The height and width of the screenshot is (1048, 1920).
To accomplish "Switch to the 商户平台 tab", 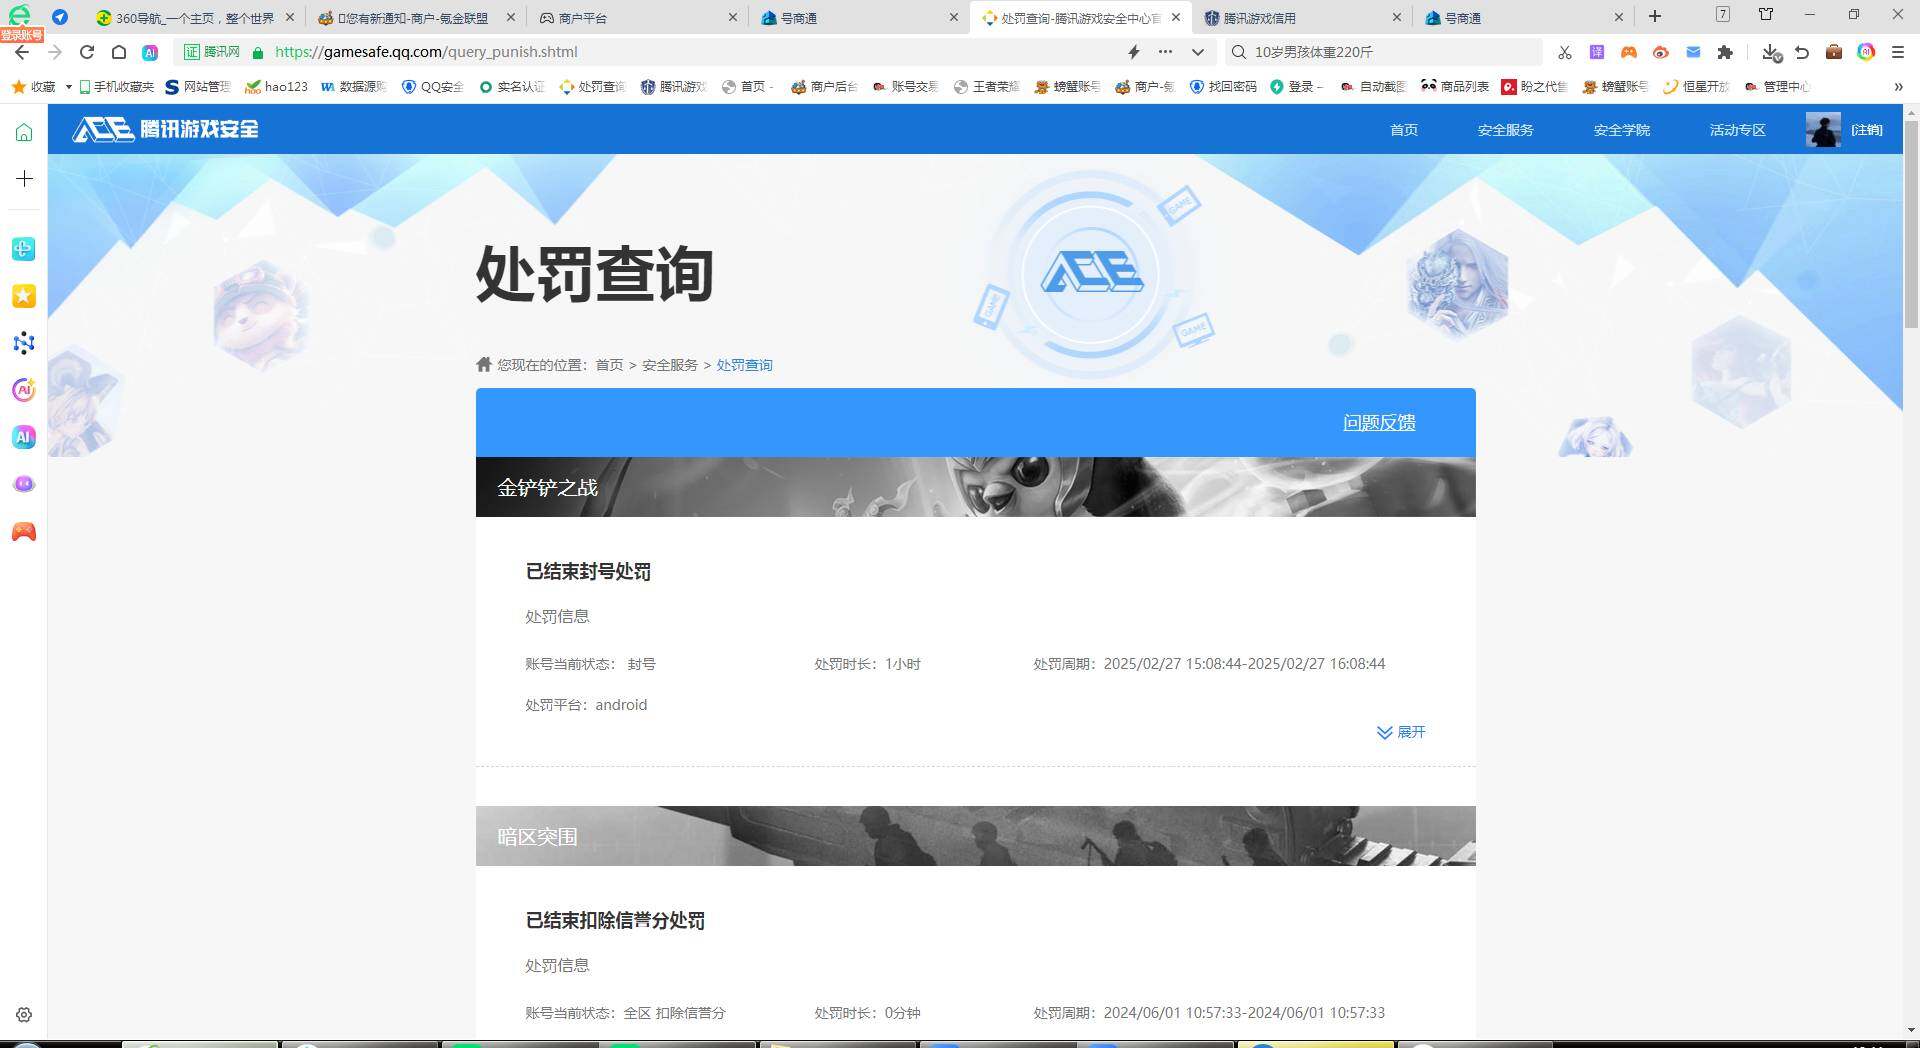I will pyautogui.click(x=635, y=18).
